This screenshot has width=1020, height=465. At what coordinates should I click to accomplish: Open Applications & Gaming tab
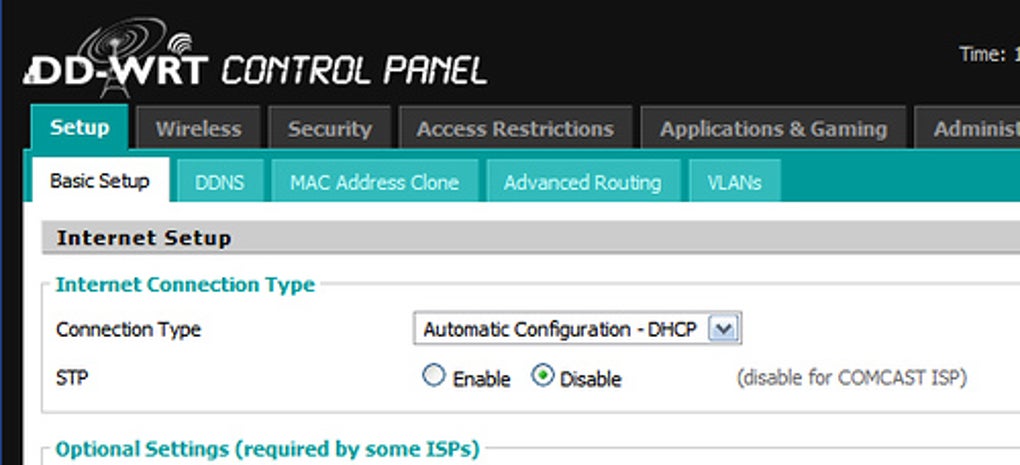[773, 129]
